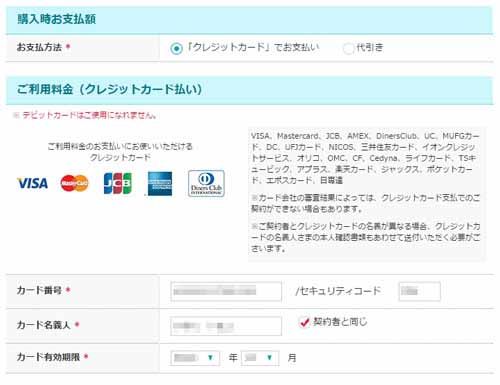Open the expiry month dropdown
The image size is (500, 385).
(260, 358)
